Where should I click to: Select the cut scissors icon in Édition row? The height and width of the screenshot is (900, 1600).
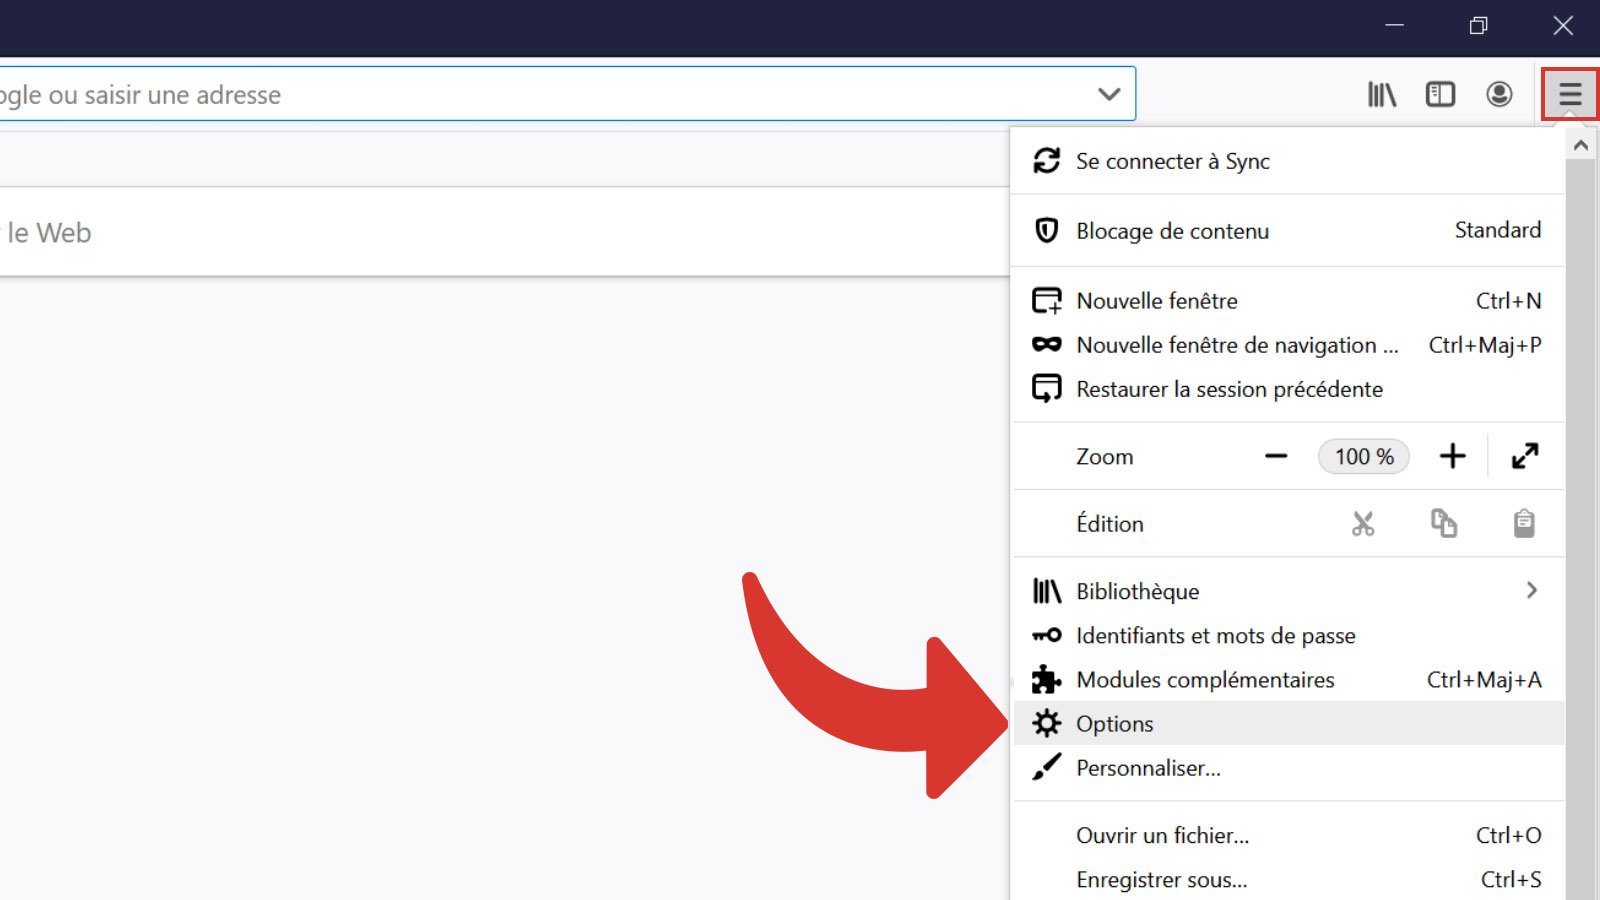click(x=1363, y=523)
